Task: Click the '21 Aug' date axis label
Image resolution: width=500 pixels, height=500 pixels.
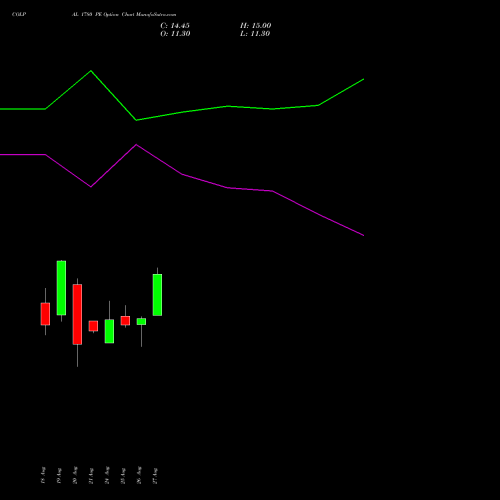Action: 91,475
